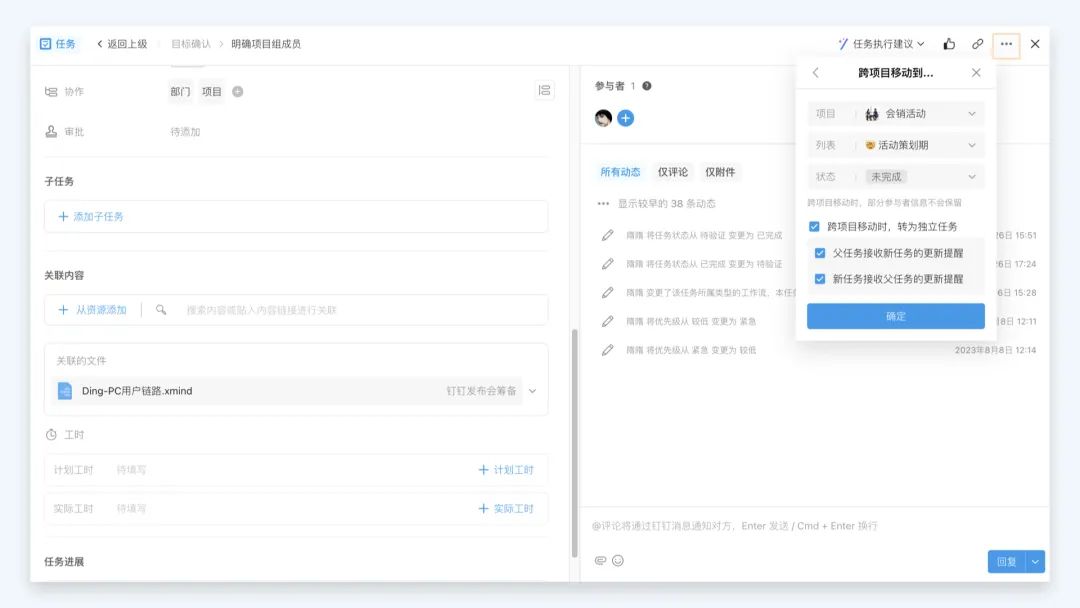Click 钉钉发布会筹备 label
This screenshot has height=608, width=1080.
tap(481, 391)
